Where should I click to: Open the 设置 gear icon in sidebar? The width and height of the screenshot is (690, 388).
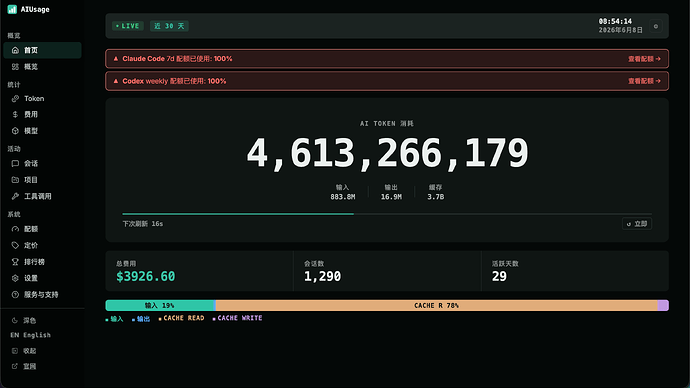pyautogui.click(x=15, y=278)
